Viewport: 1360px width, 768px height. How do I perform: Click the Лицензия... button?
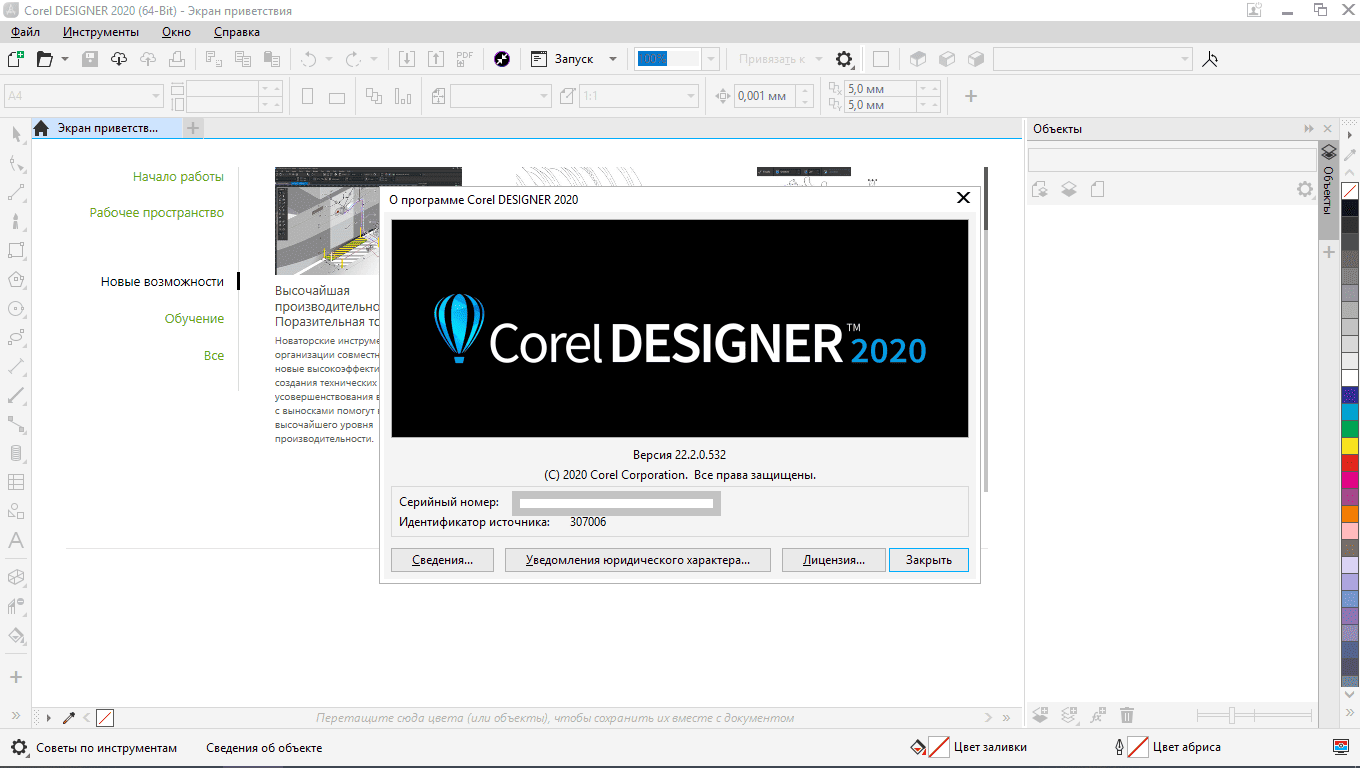[834, 560]
